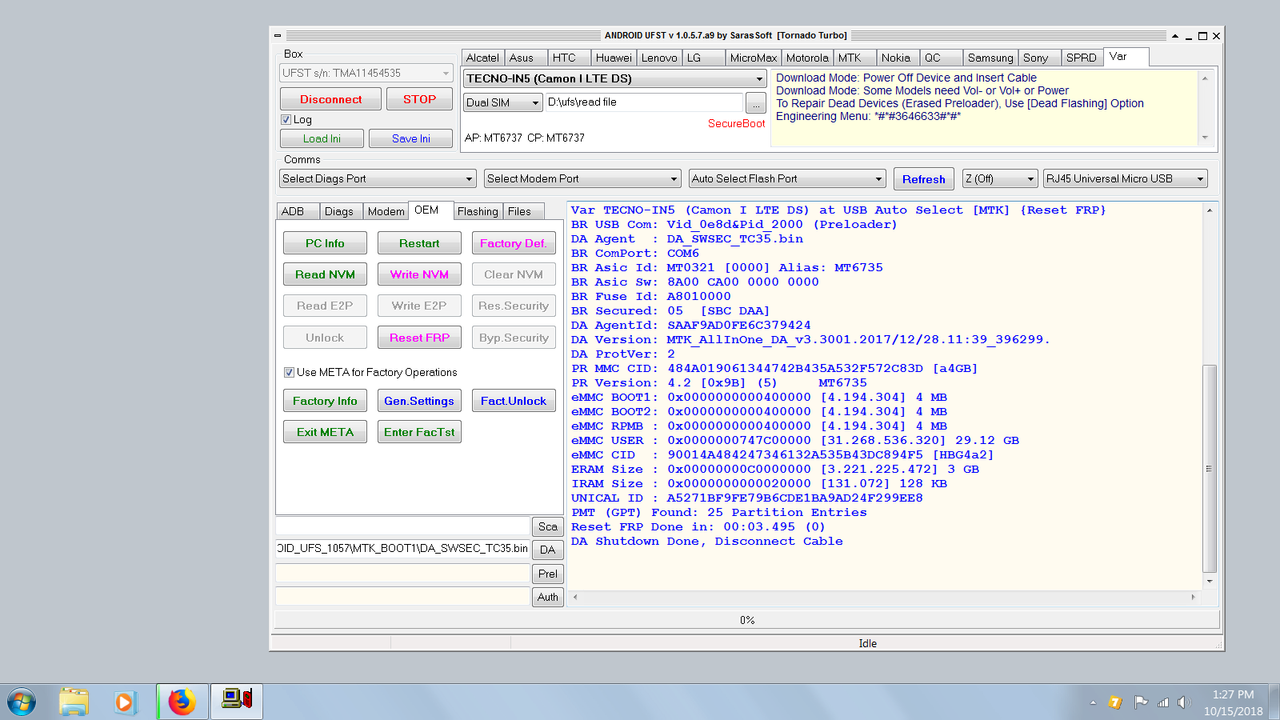
Task: Click the Gen.Settings button
Action: (419, 401)
